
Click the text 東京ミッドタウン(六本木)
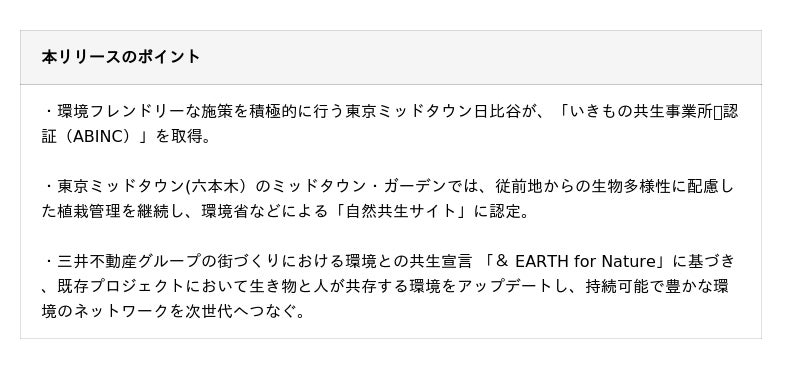coord(153,187)
